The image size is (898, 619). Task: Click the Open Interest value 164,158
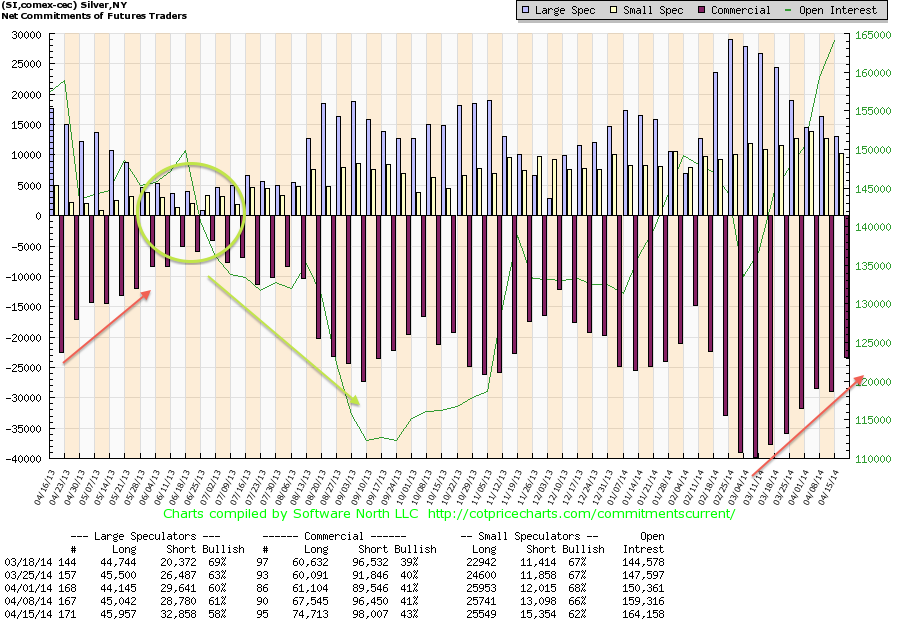(643, 614)
